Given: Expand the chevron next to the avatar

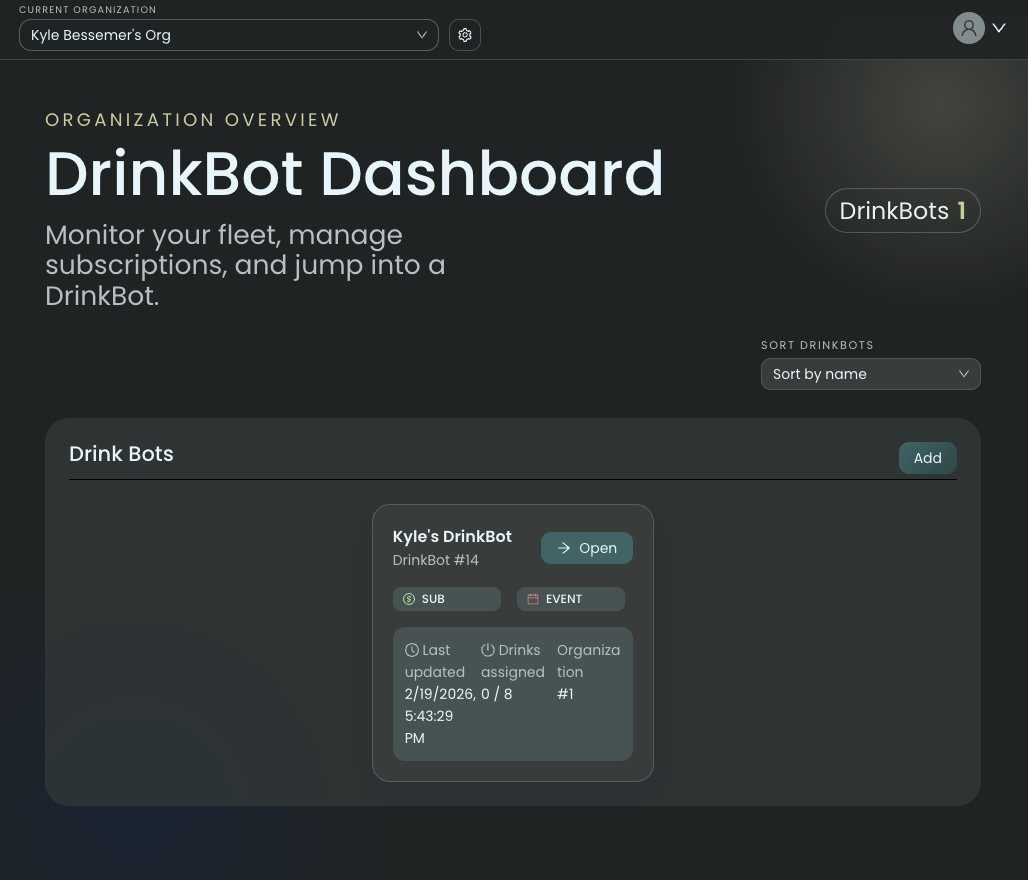Looking at the screenshot, I should coord(999,27).
